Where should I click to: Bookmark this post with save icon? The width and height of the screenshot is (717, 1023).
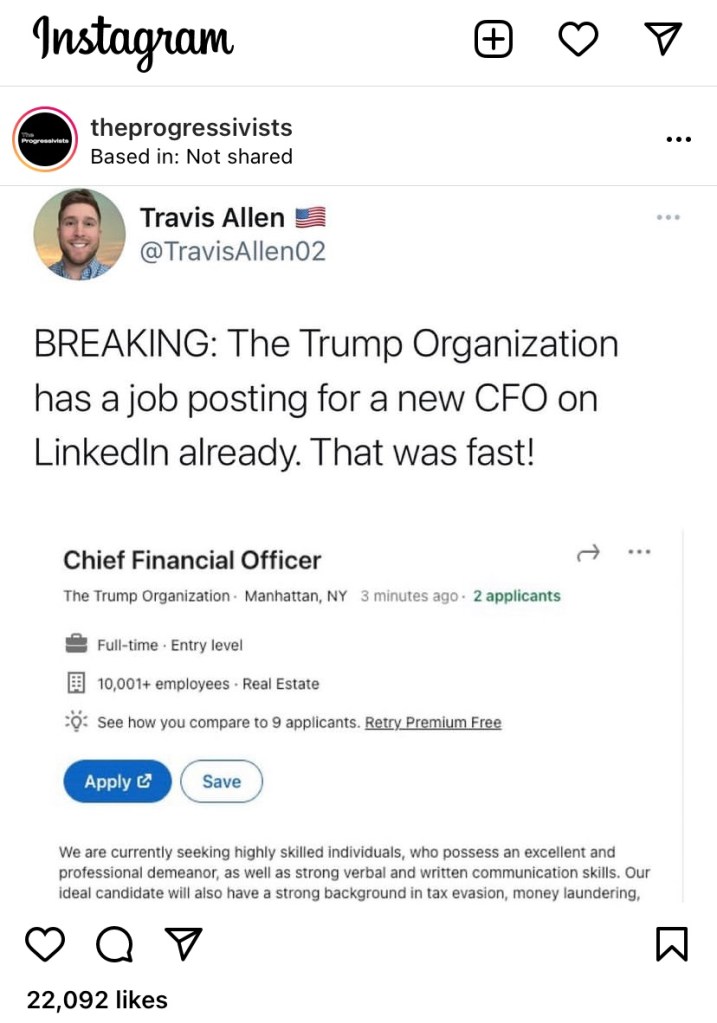tap(672, 943)
